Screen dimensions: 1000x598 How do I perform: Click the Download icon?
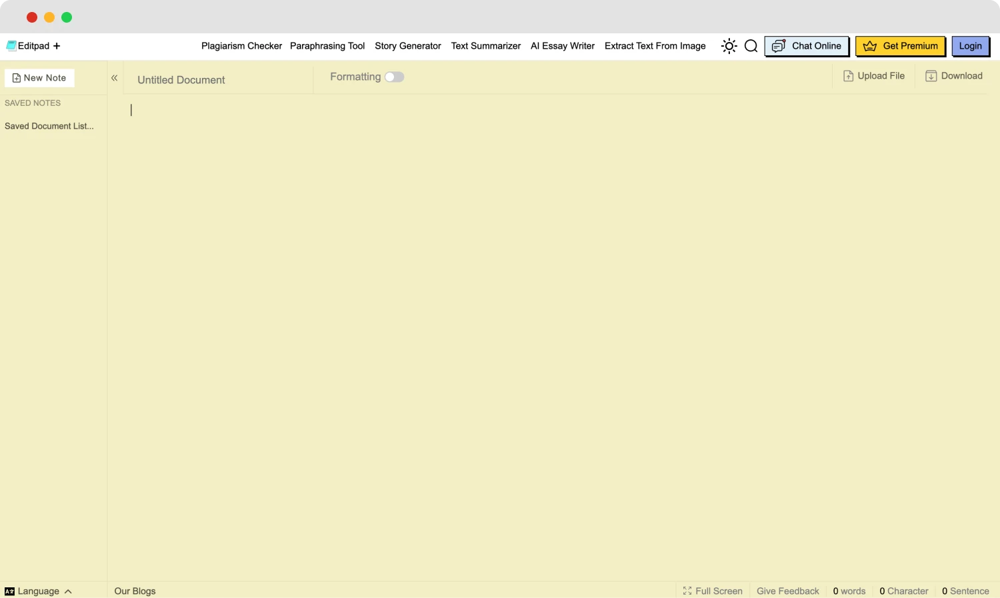pyautogui.click(x=931, y=75)
